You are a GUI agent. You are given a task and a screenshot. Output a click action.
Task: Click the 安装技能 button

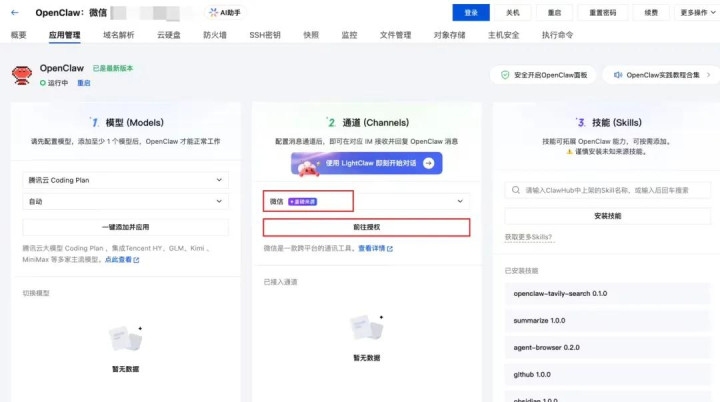tap(608, 216)
